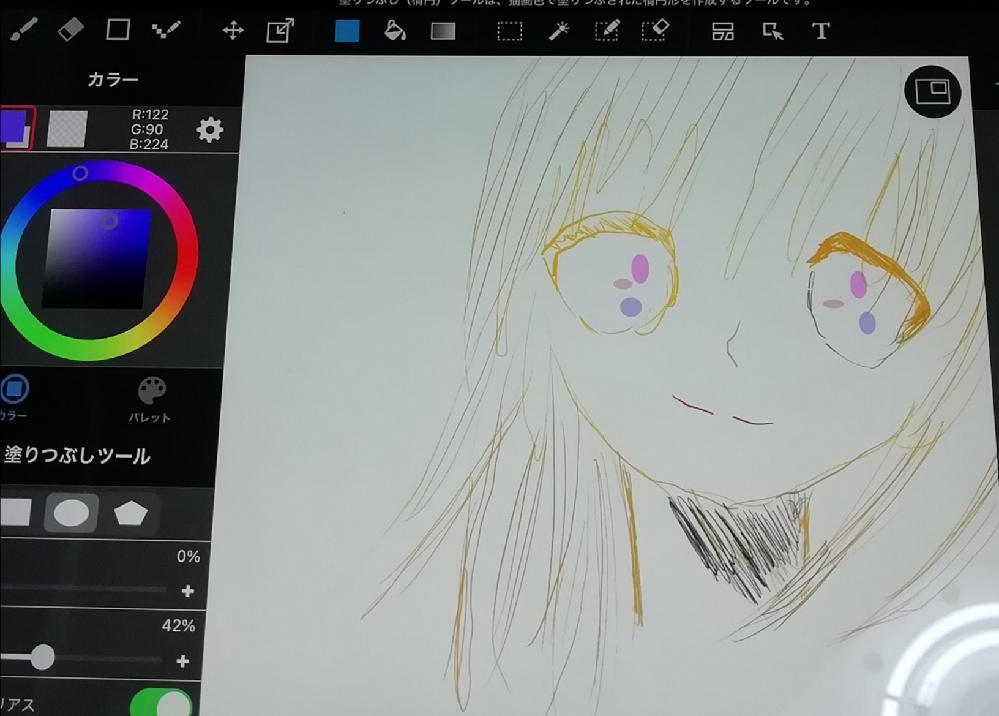Switch to the パレット palette tab
Viewport: 999px width, 716px height.
tap(150, 400)
